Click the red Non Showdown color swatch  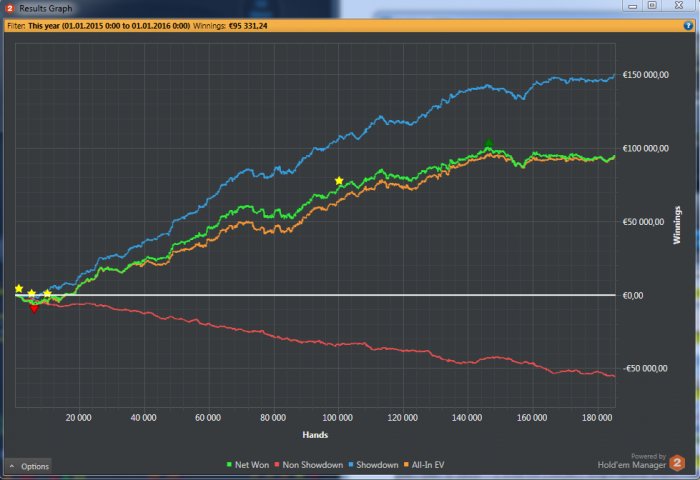(x=276, y=465)
